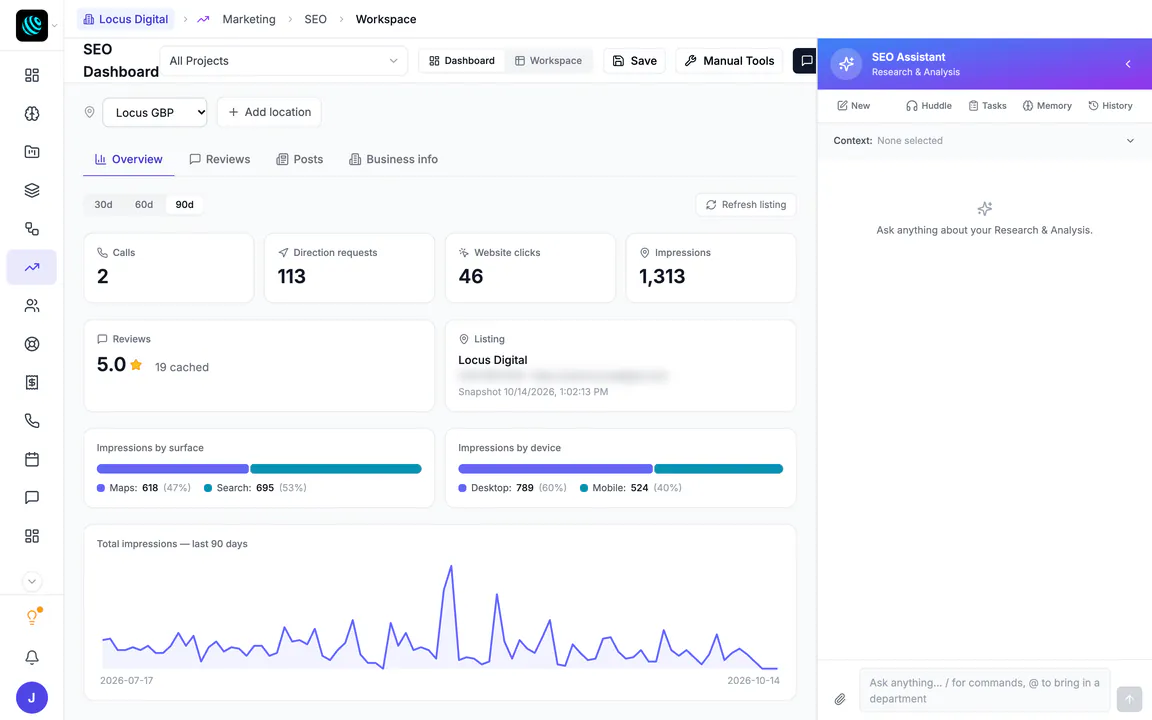Click the Website clicks card
Screen dimensions: 1152x720
[x=530, y=268]
